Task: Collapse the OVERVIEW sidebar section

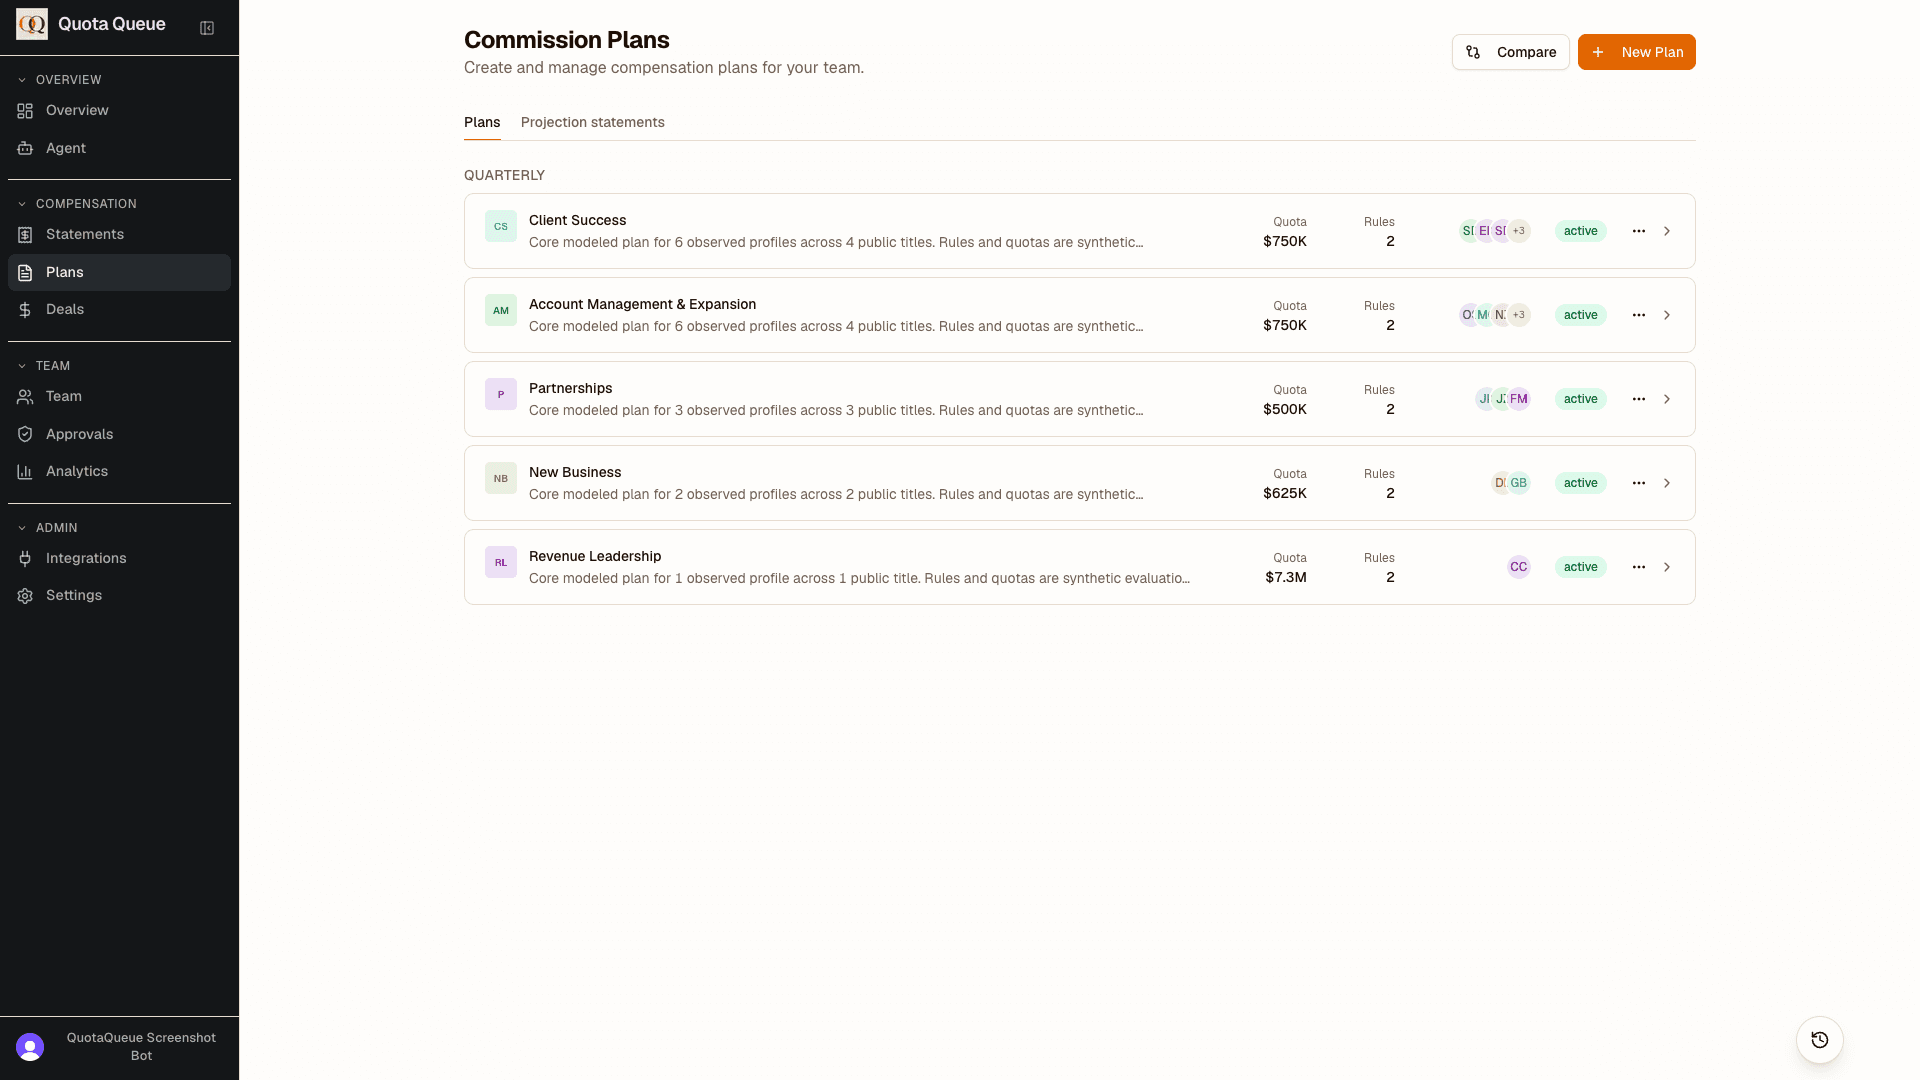Action: tap(60, 80)
